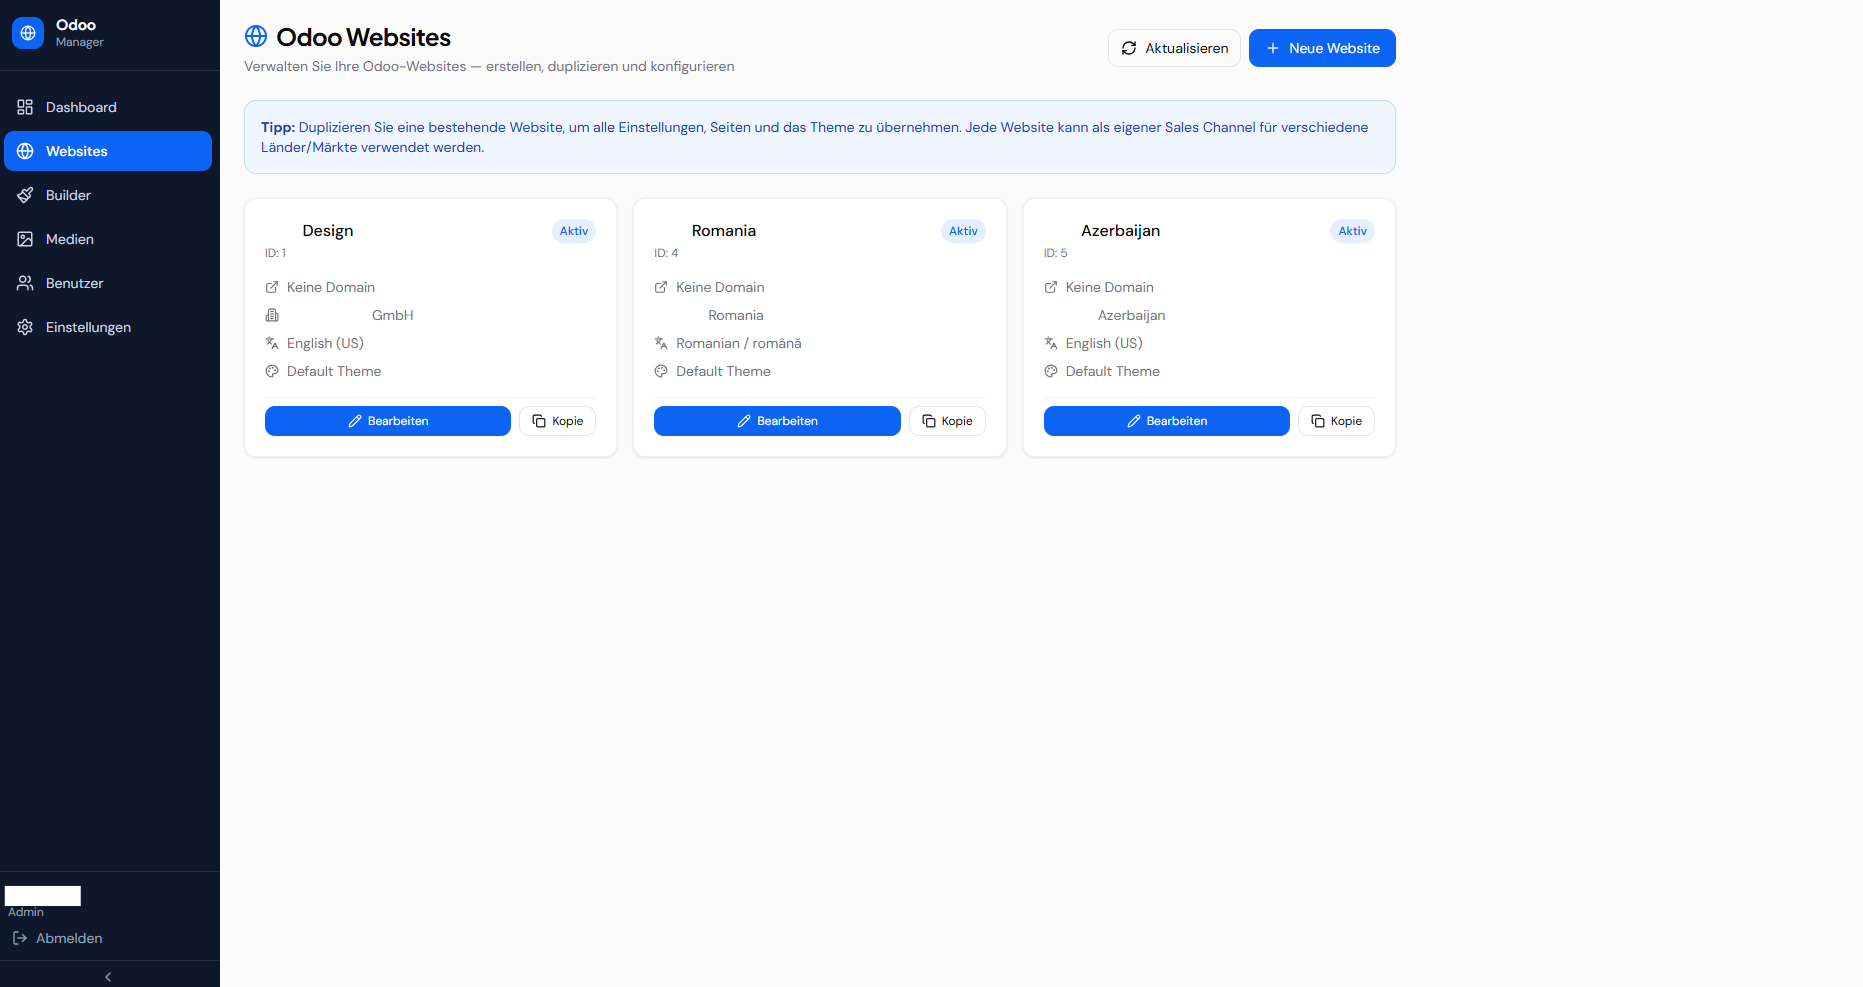Click the Aktiv badge on Azerbaijan card
This screenshot has width=1863, height=987.
pos(1353,231)
